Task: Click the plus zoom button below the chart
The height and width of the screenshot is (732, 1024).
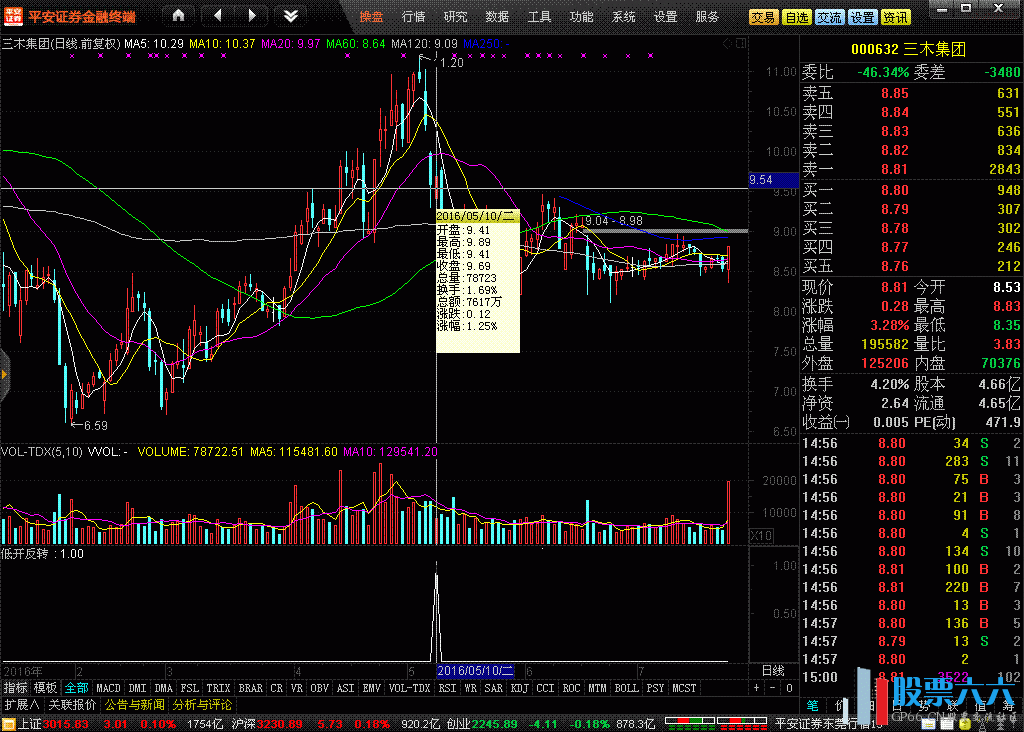Action: [x=757, y=688]
